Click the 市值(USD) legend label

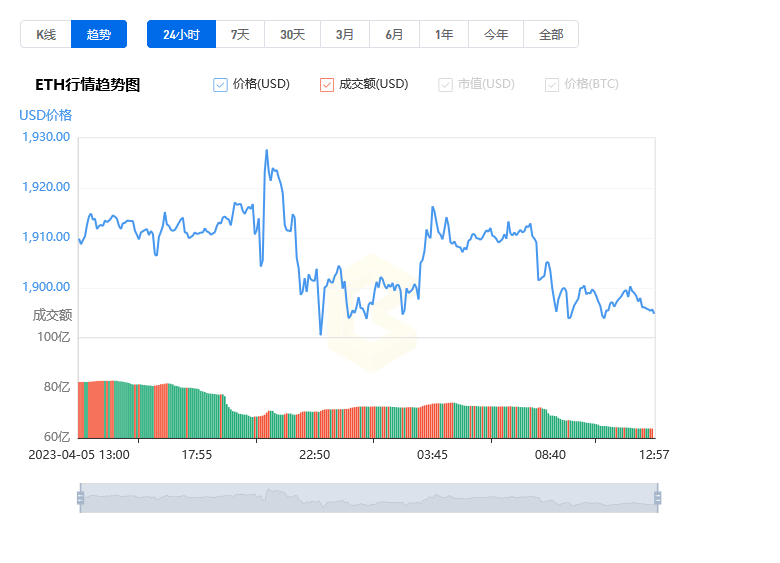(486, 84)
